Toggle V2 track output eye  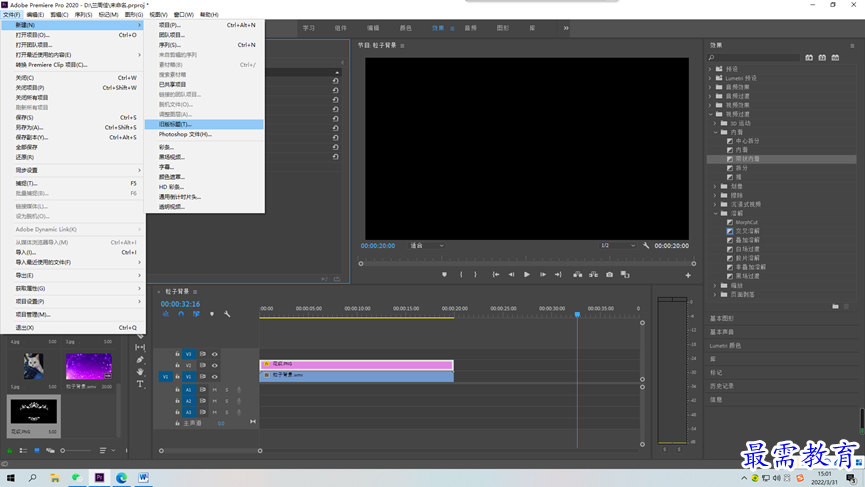215,365
